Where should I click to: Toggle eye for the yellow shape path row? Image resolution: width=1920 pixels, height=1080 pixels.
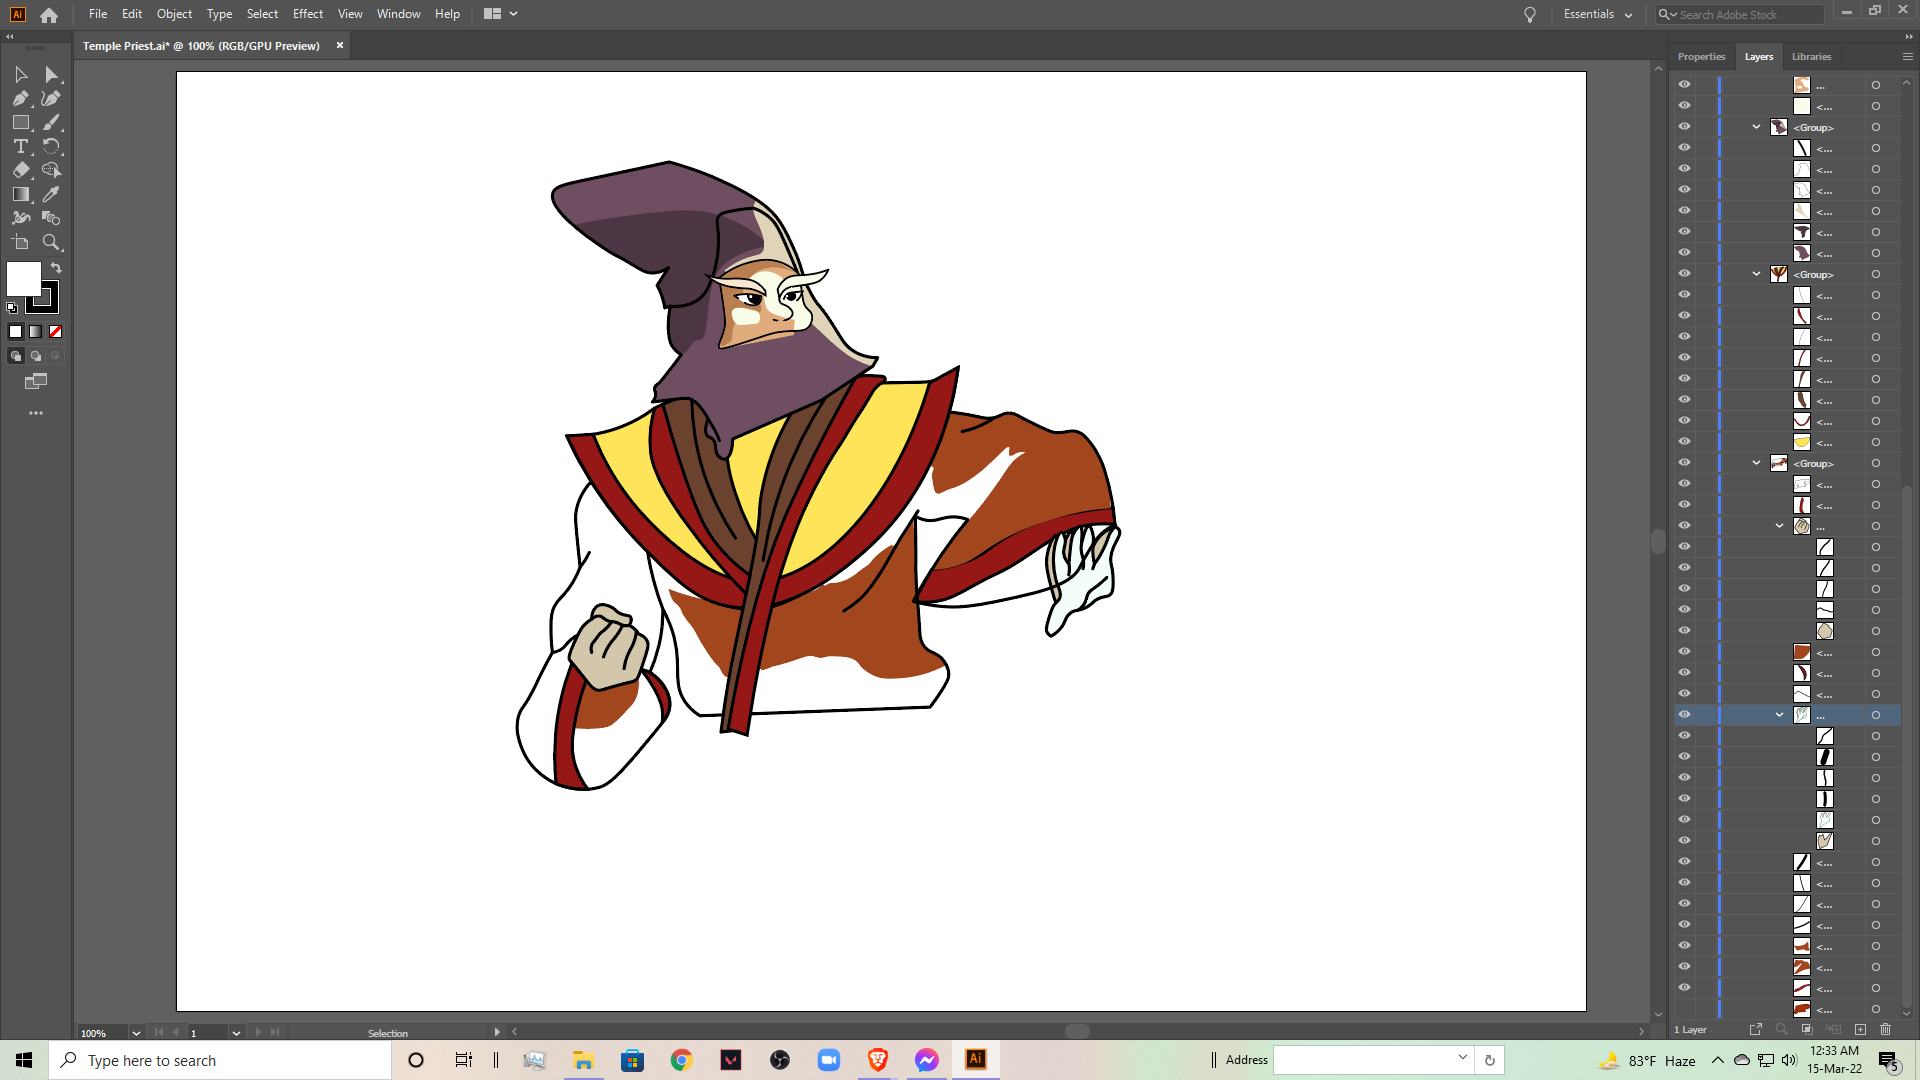click(x=1684, y=441)
